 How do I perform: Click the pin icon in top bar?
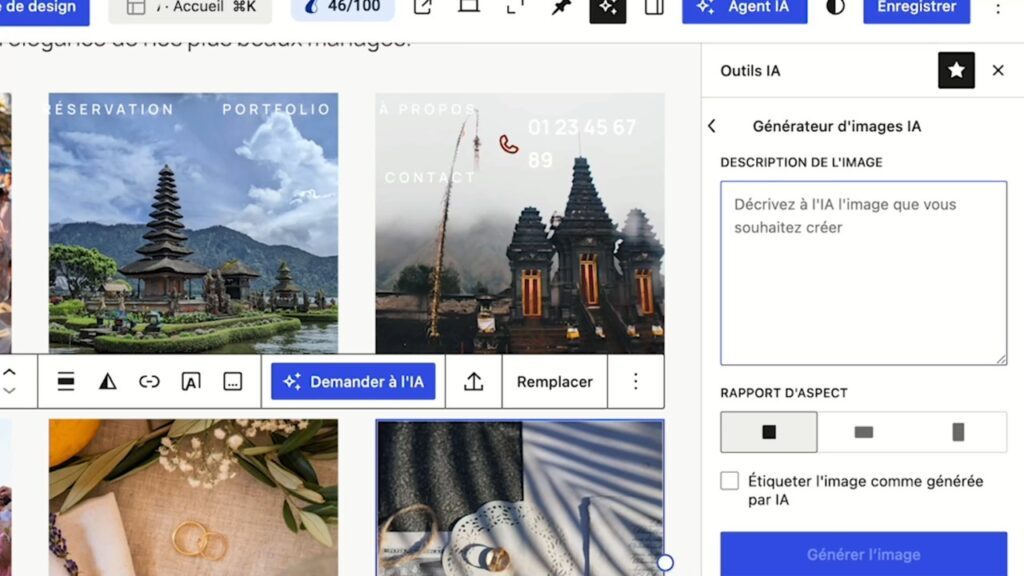[561, 7]
